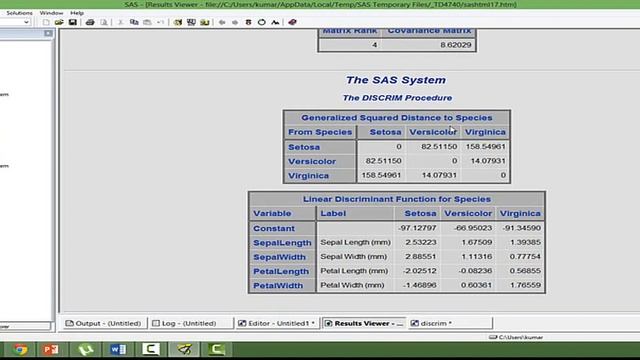Click the value 8.62029 in the top table
640x360 pixels.
coord(456,44)
